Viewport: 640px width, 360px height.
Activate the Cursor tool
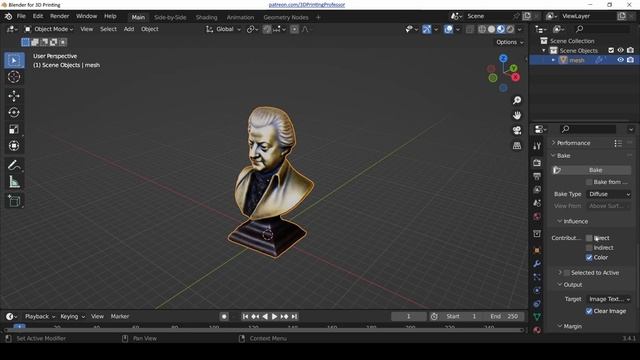coord(14,77)
